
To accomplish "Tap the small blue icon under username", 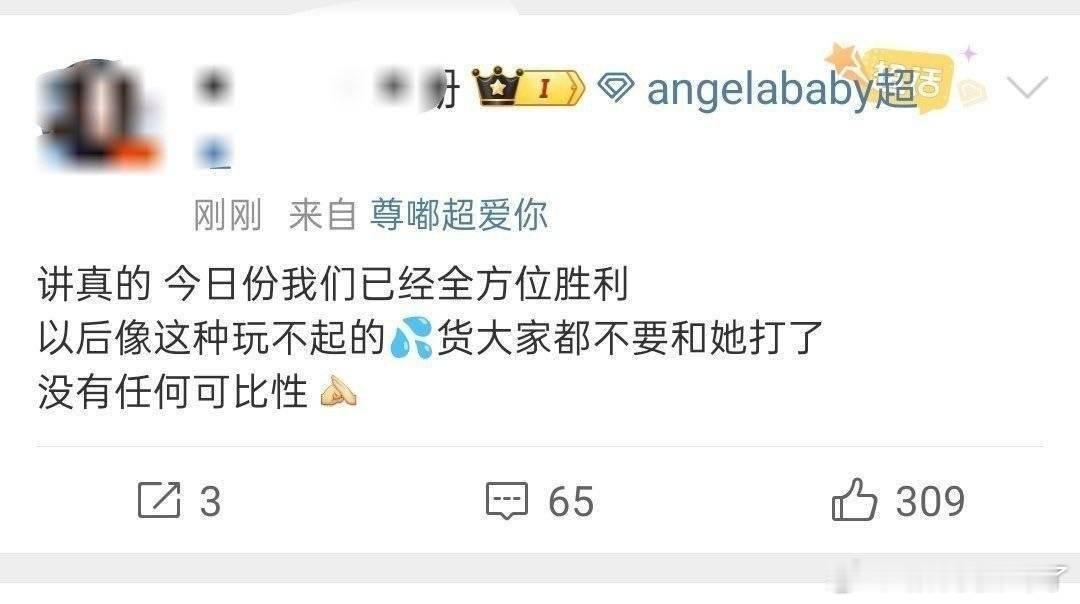I will coord(214,153).
